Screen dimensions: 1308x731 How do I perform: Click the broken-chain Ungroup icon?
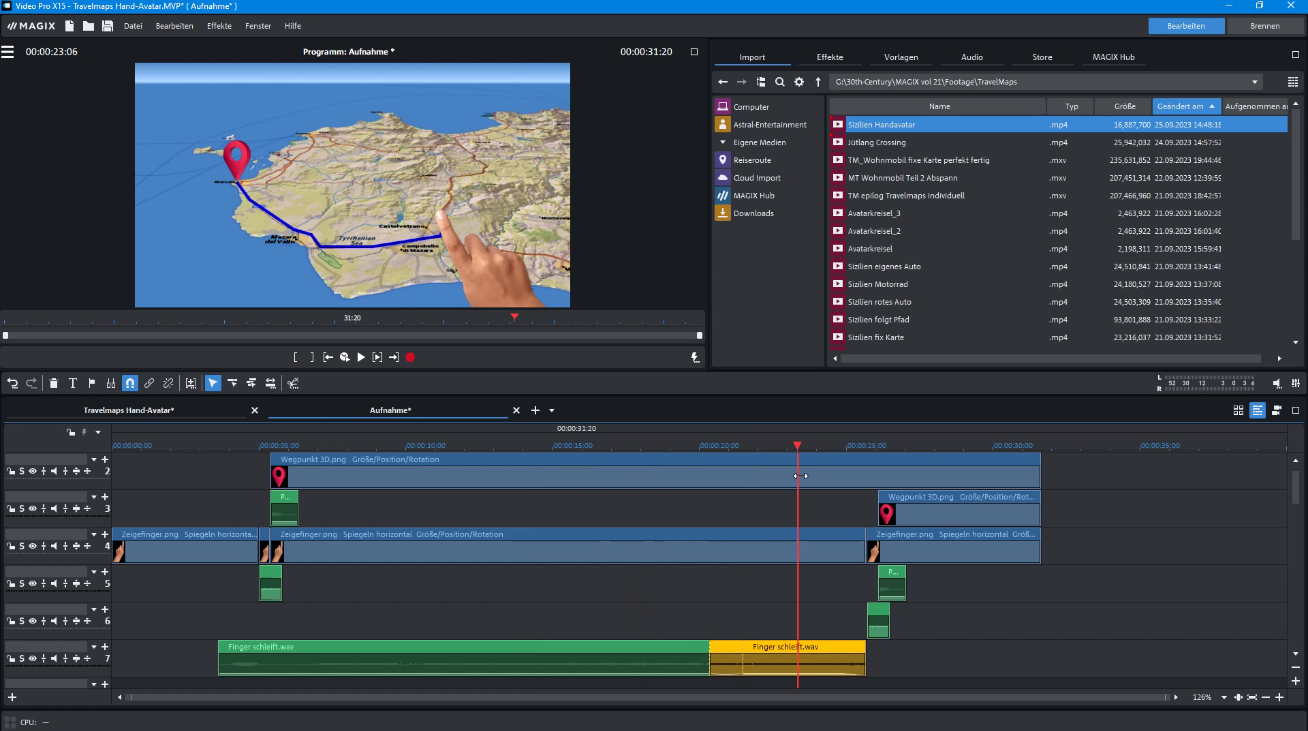pos(169,383)
